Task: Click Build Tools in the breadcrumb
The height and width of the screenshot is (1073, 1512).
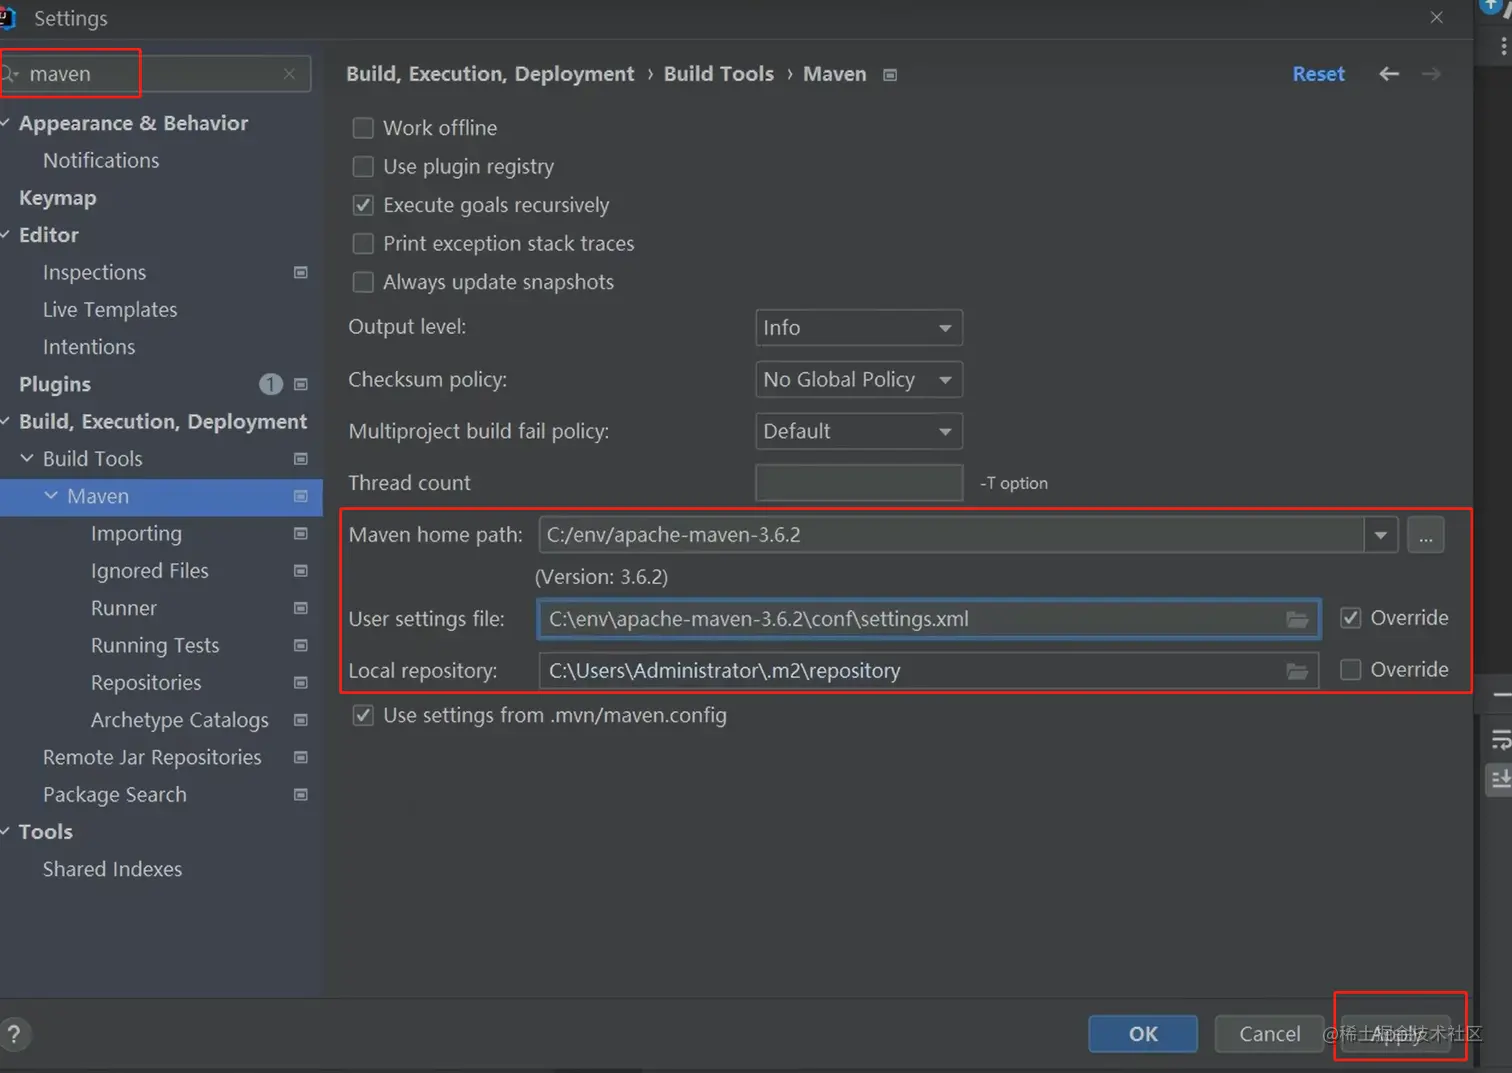Action: tap(719, 74)
